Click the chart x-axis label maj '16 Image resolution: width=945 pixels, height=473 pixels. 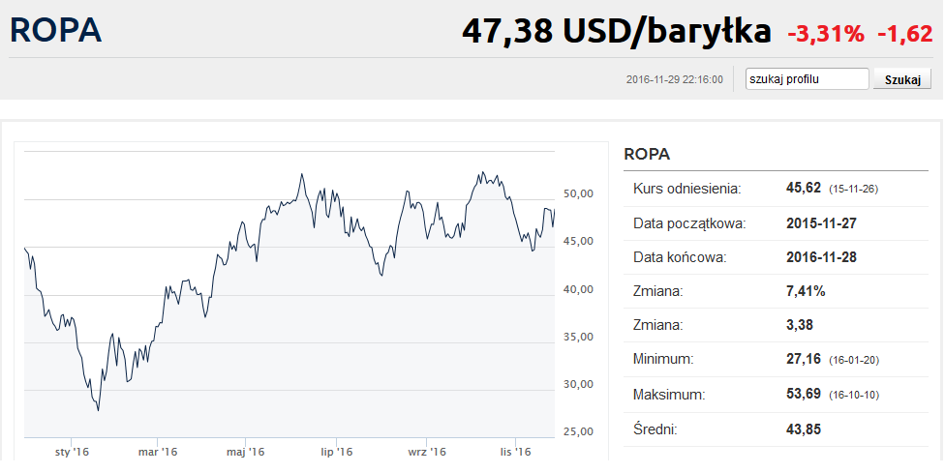[245, 452]
